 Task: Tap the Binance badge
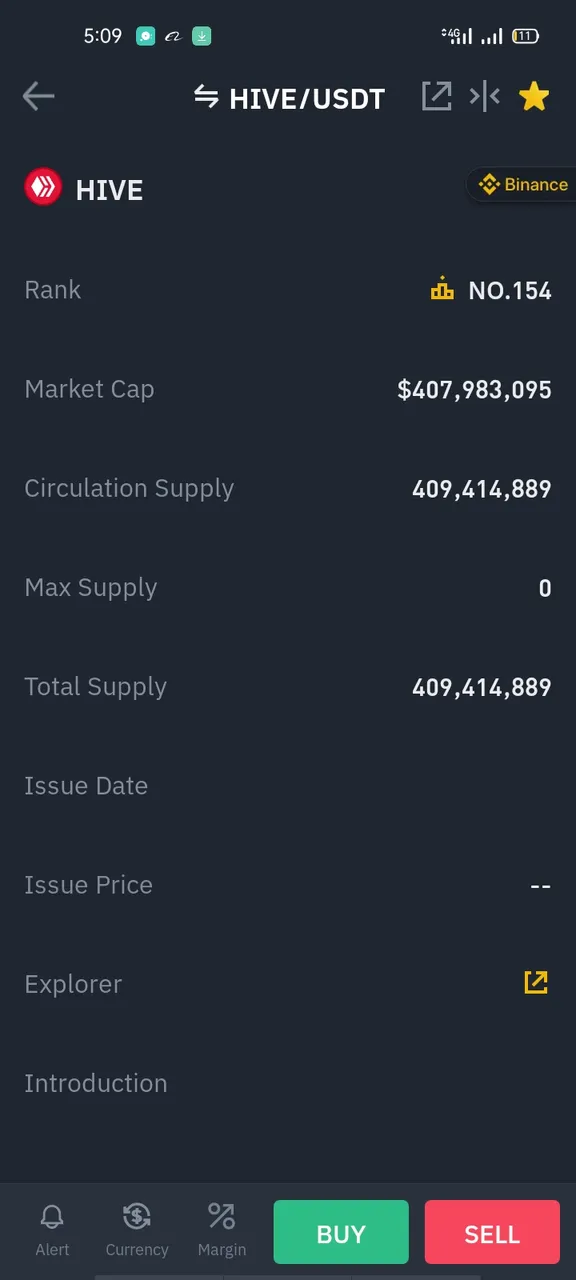click(522, 185)
